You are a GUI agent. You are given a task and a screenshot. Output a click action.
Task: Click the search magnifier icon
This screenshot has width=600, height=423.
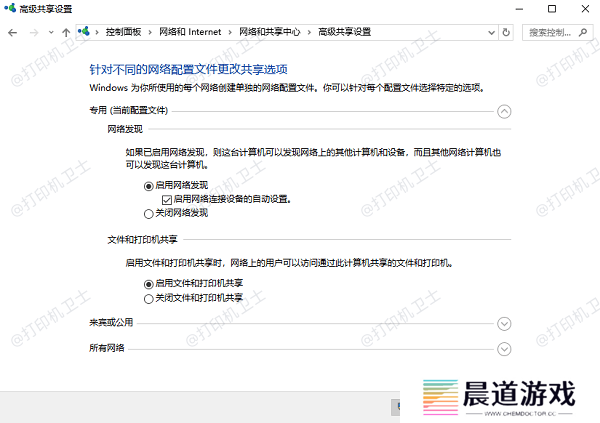583,33
